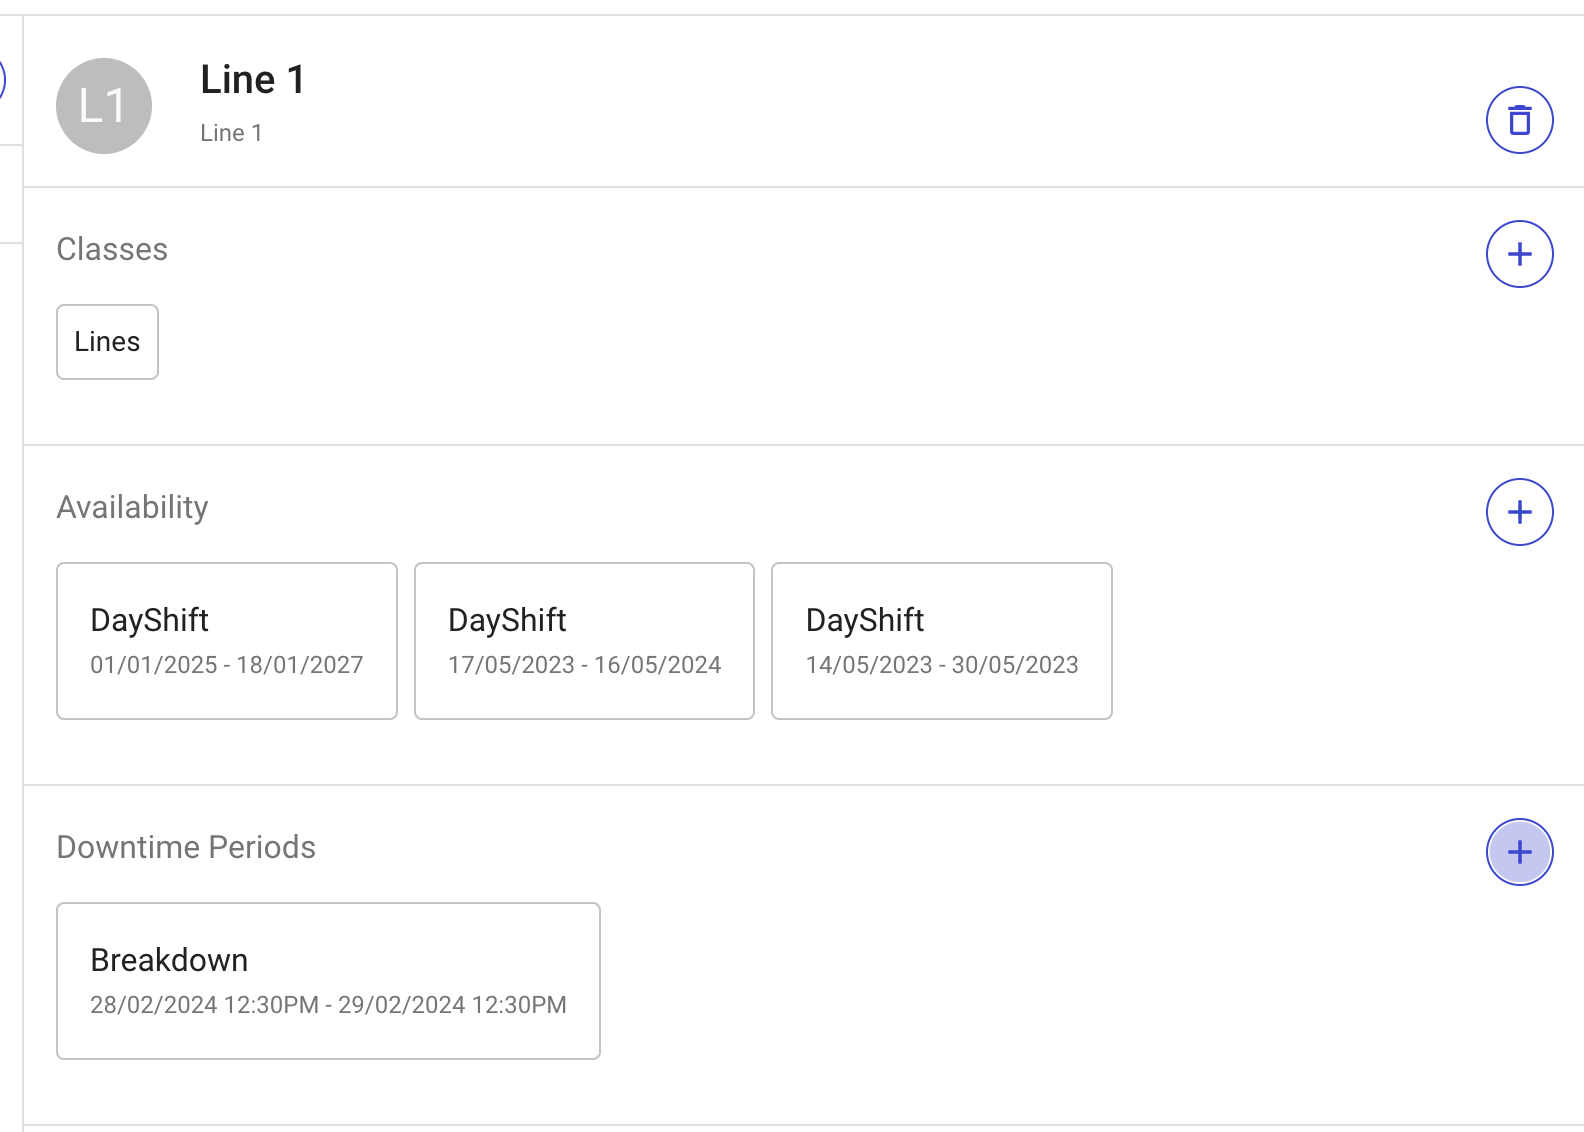Click the Classes section heading
The width and height of the screenshot is (1584, 1132).
click(x=112, y=249)
